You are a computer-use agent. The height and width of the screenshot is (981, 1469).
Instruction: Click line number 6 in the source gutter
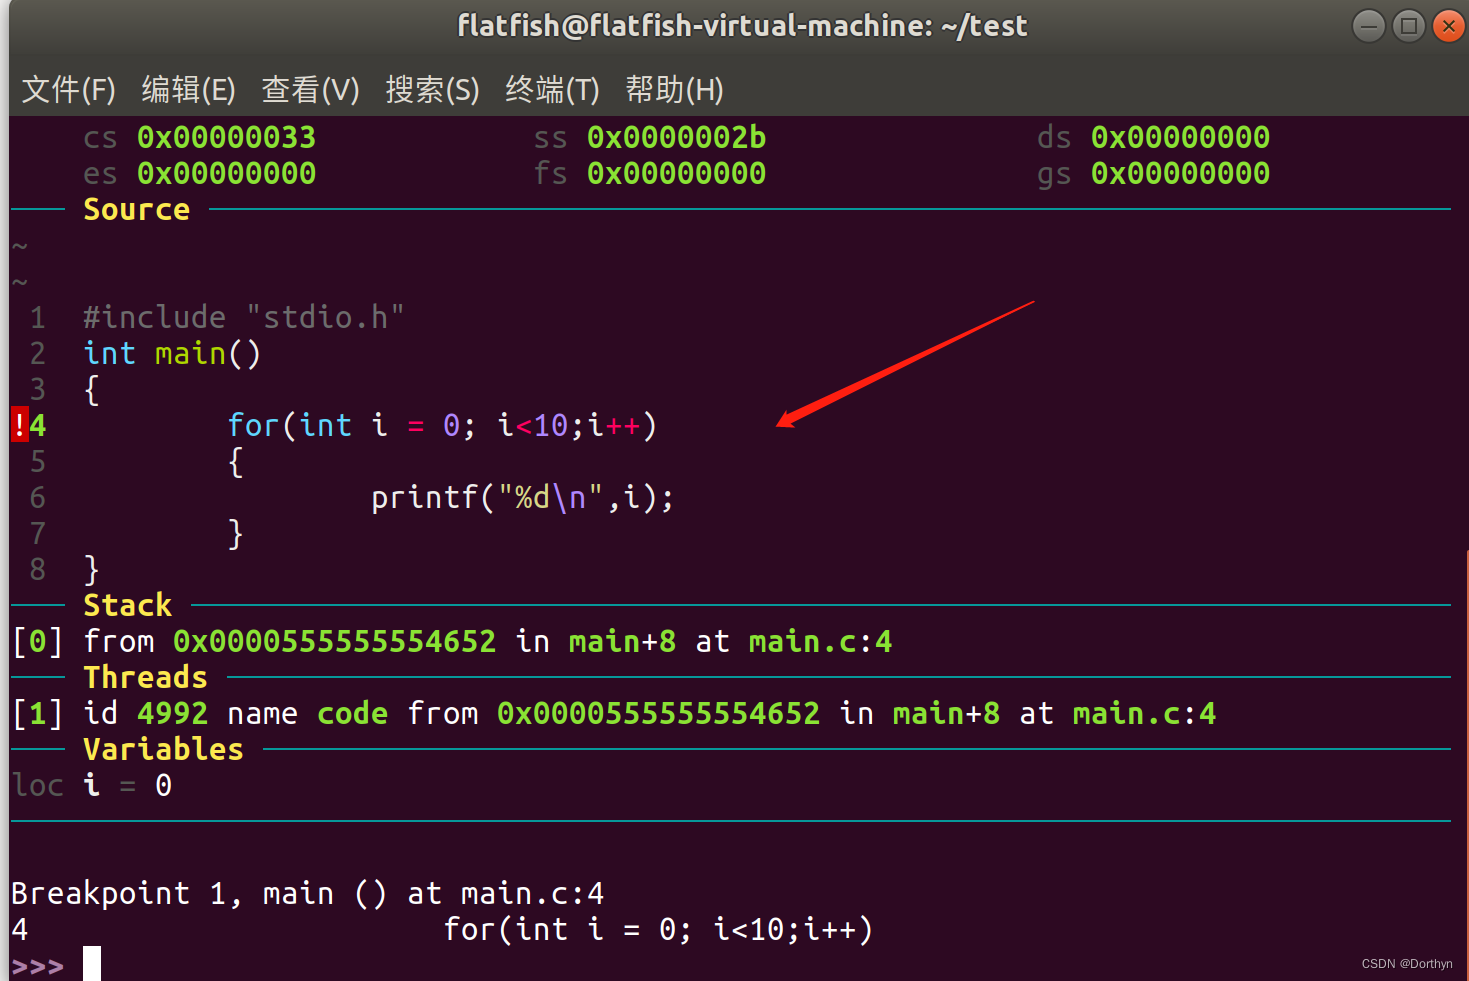(x=38, y=497)
